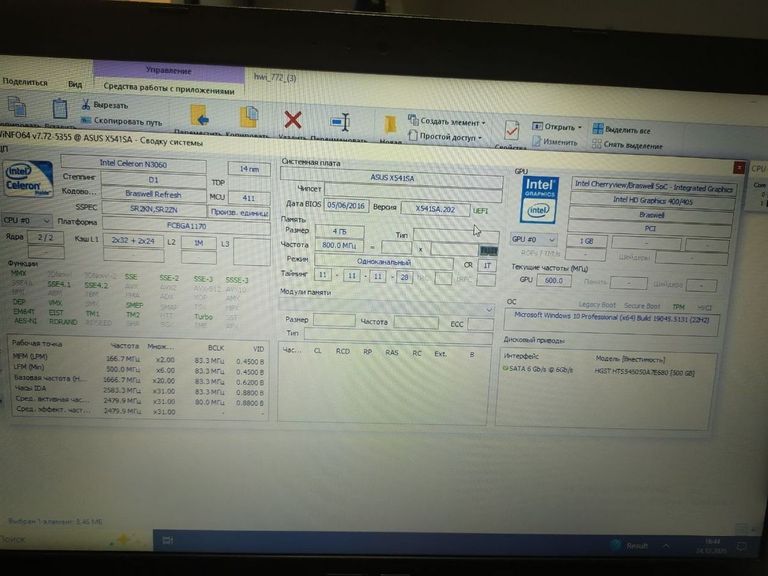
Task: Click the UEFI label
Action: pos(480,211)
